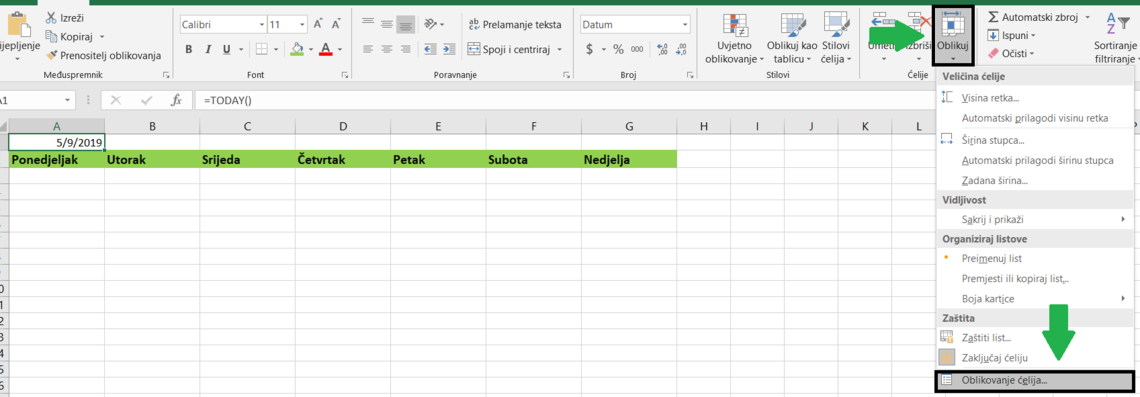Apply currency format with dollar icon

point(590,49)
